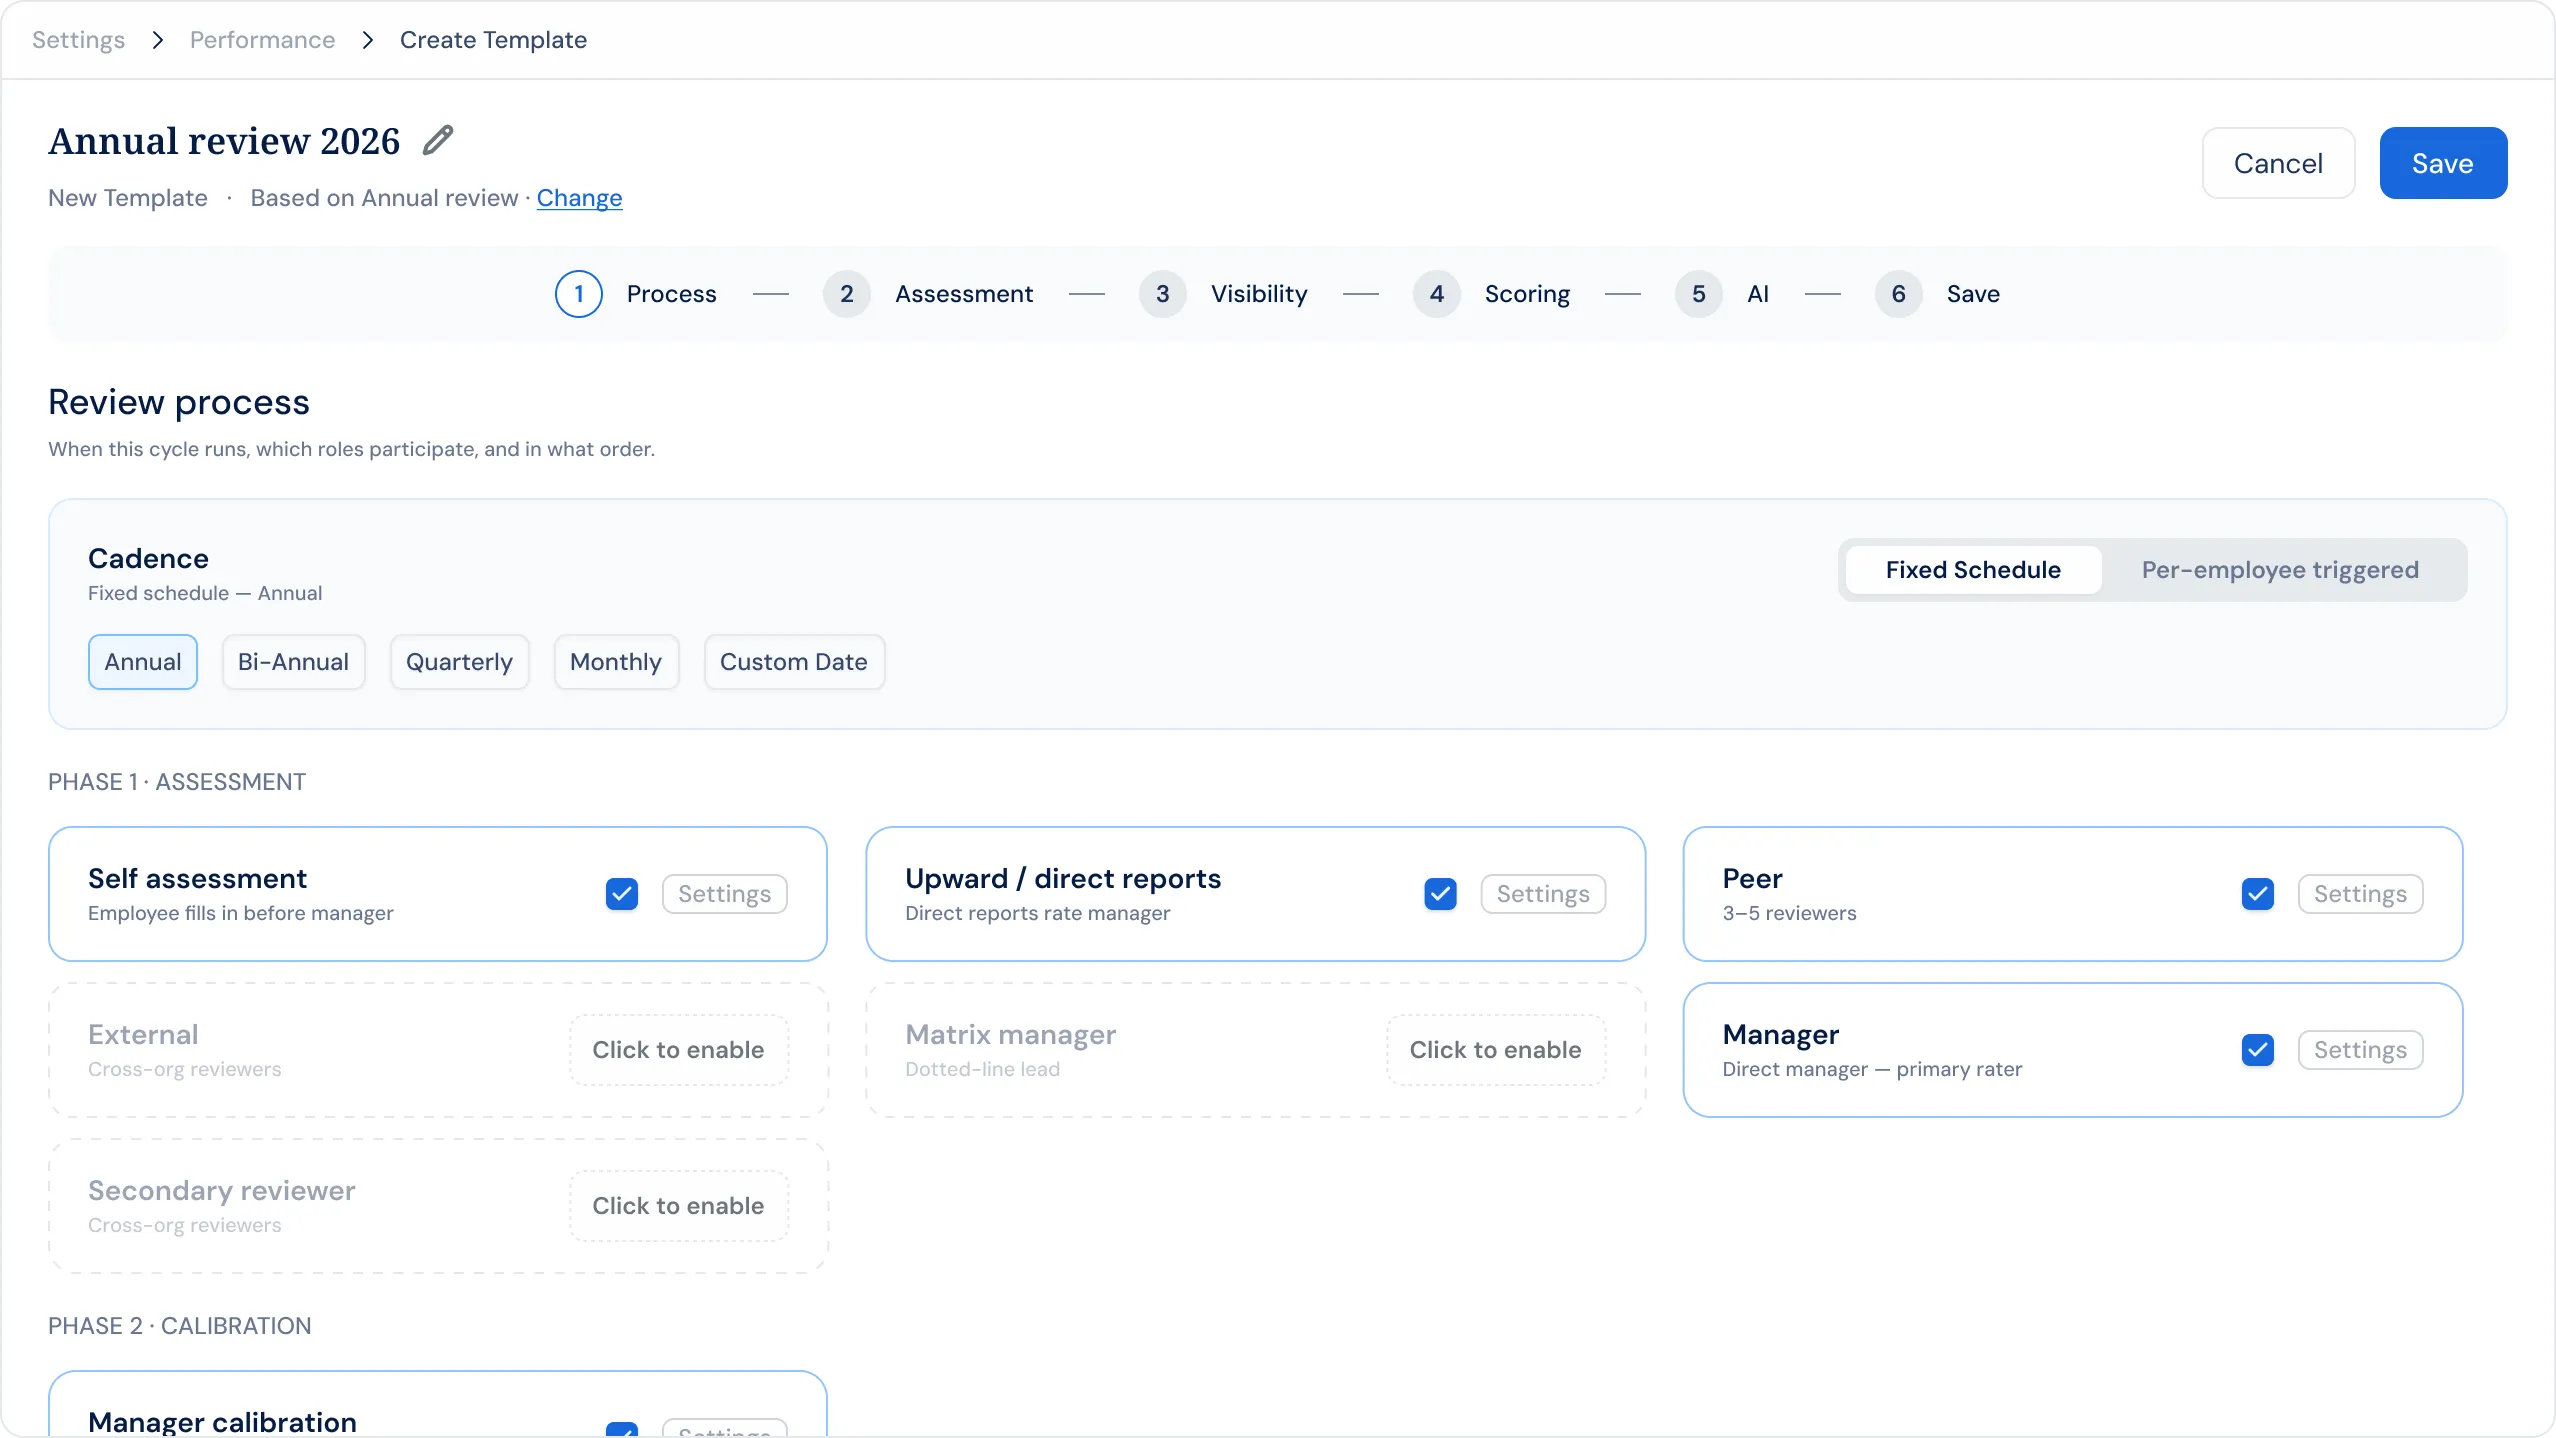Click PHASE 1 · ASSESSMENT label

pos(177,782)
